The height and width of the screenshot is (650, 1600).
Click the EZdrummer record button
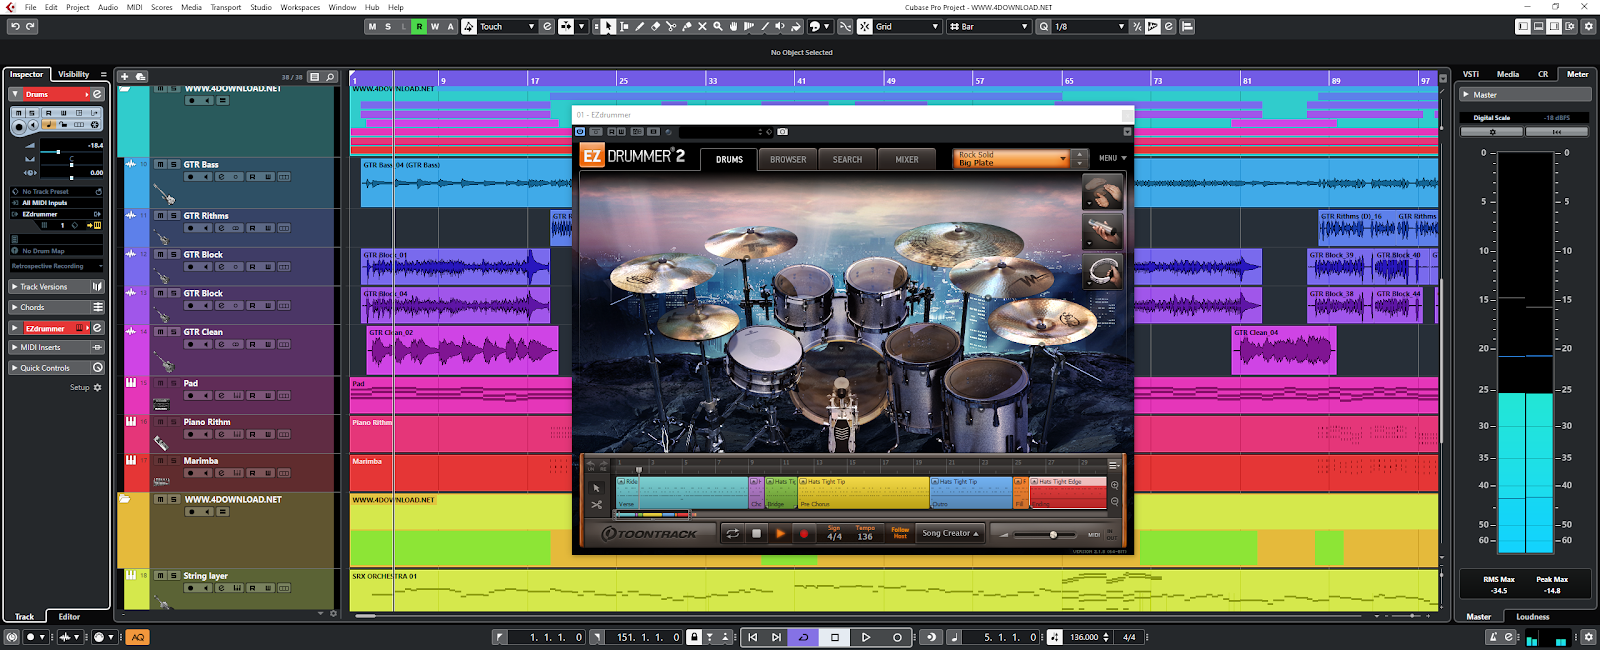tap(804, 534)
